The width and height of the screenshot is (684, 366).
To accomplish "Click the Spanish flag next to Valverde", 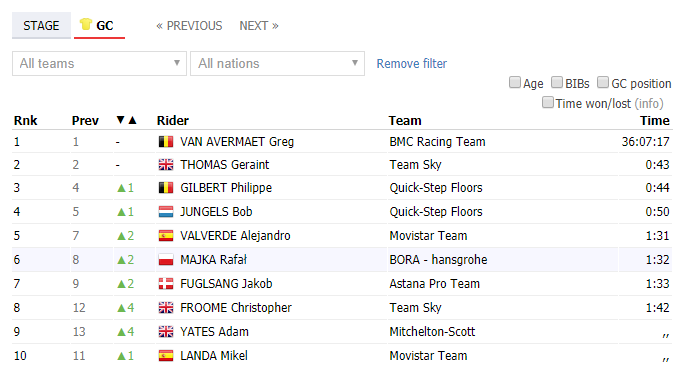I will pyautogui.click(x=166, y=236).
